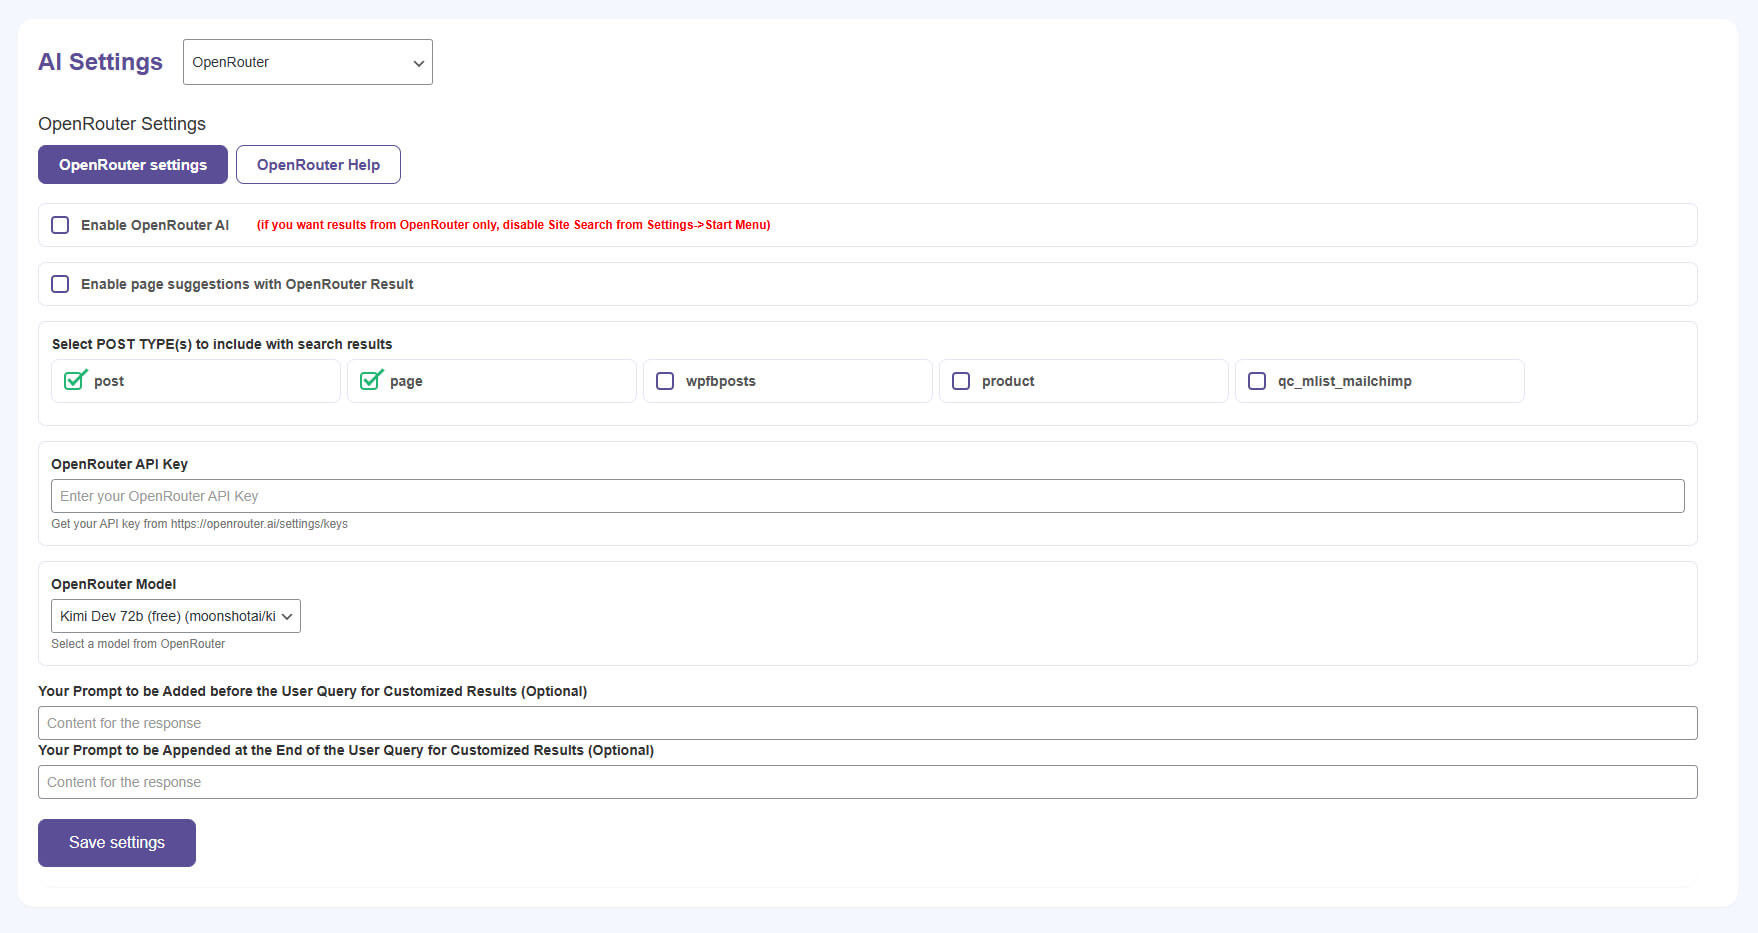Screen dimensions: 1758x933
Task: Expand the OpenRouter Model dropdown
Action: tap(176, 616)
